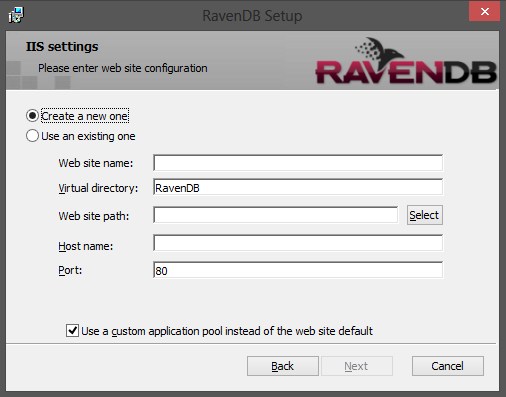Go to previous step with Back button
This screenshot has height=397, width=506.
(283, 366)
